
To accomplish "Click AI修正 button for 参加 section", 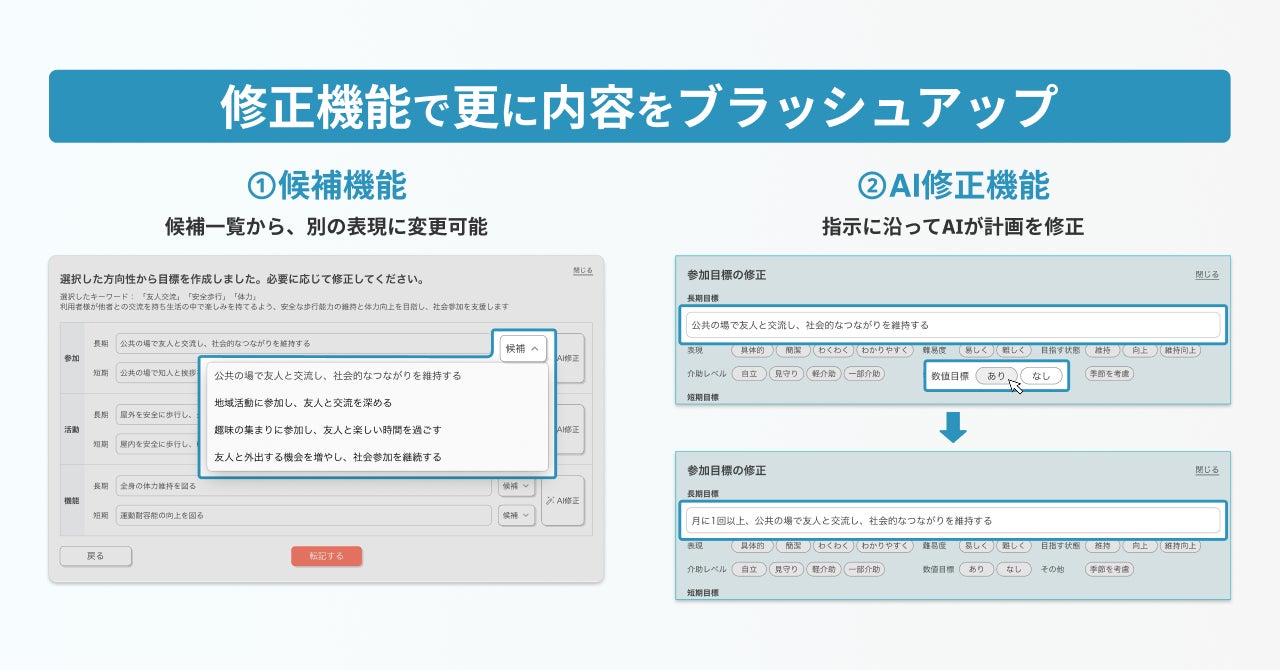I will pyautogui.click(x=569, y=358).
